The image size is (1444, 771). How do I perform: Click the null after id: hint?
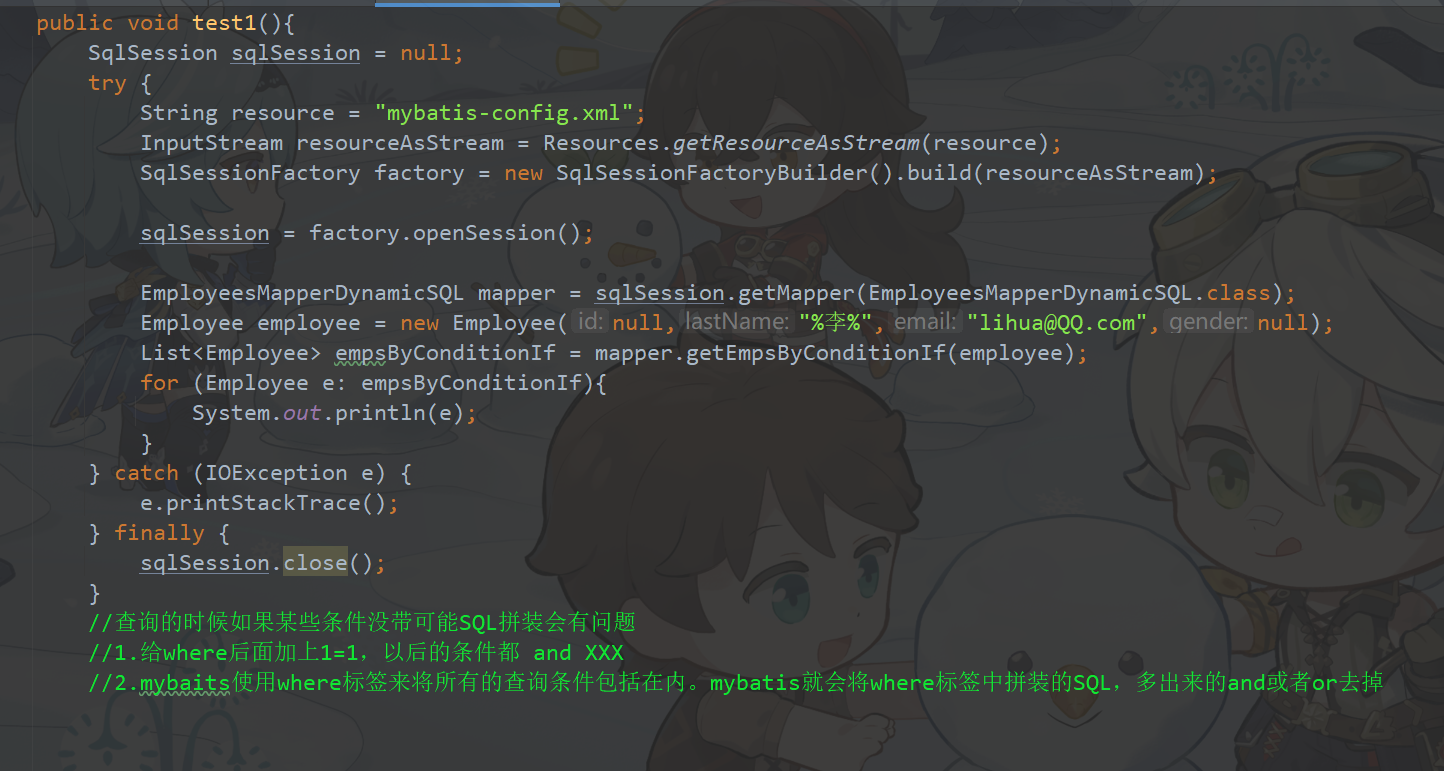[x=638, y=323]
